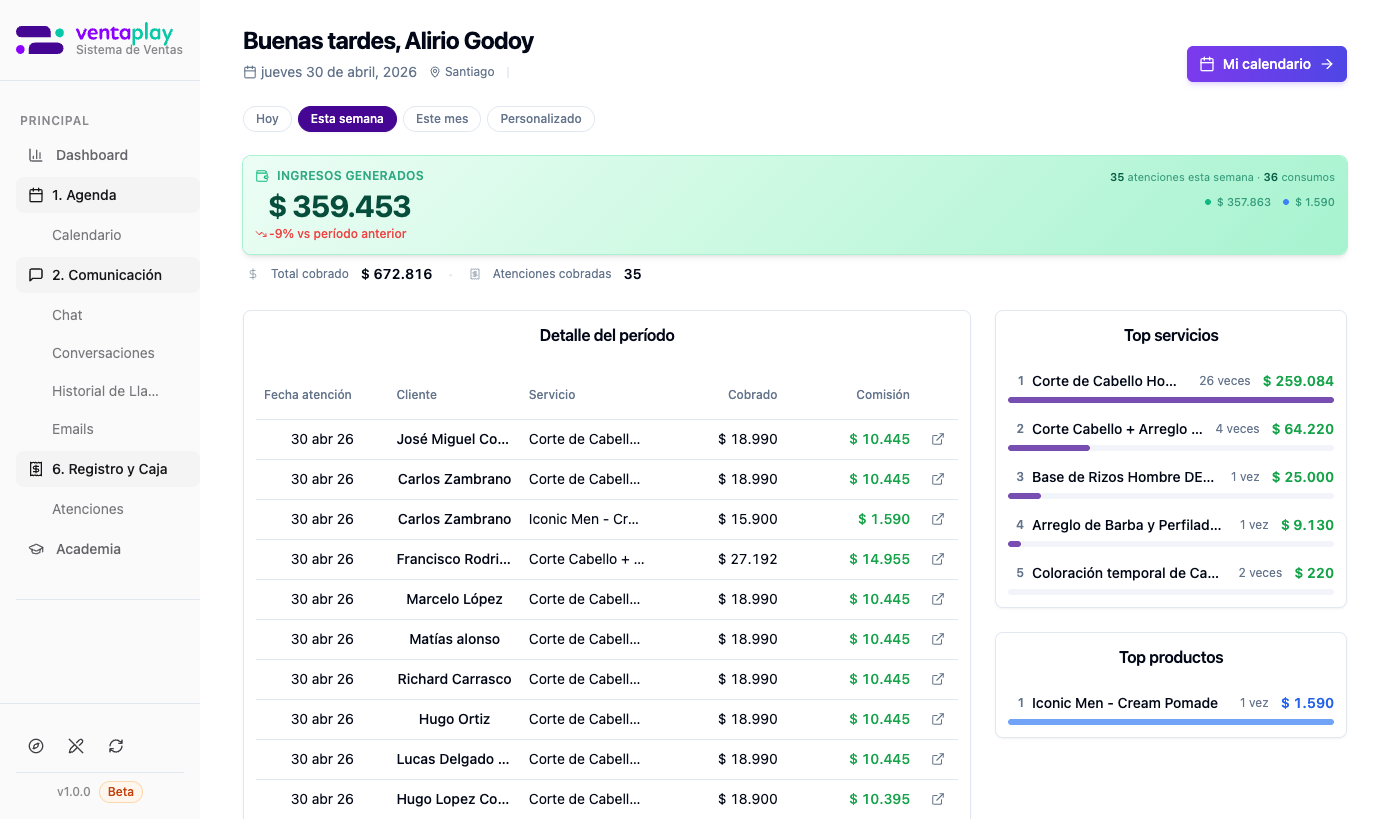Click the blue $ 1.590 products legend
1390x819 pixels.
(1309, 202)
